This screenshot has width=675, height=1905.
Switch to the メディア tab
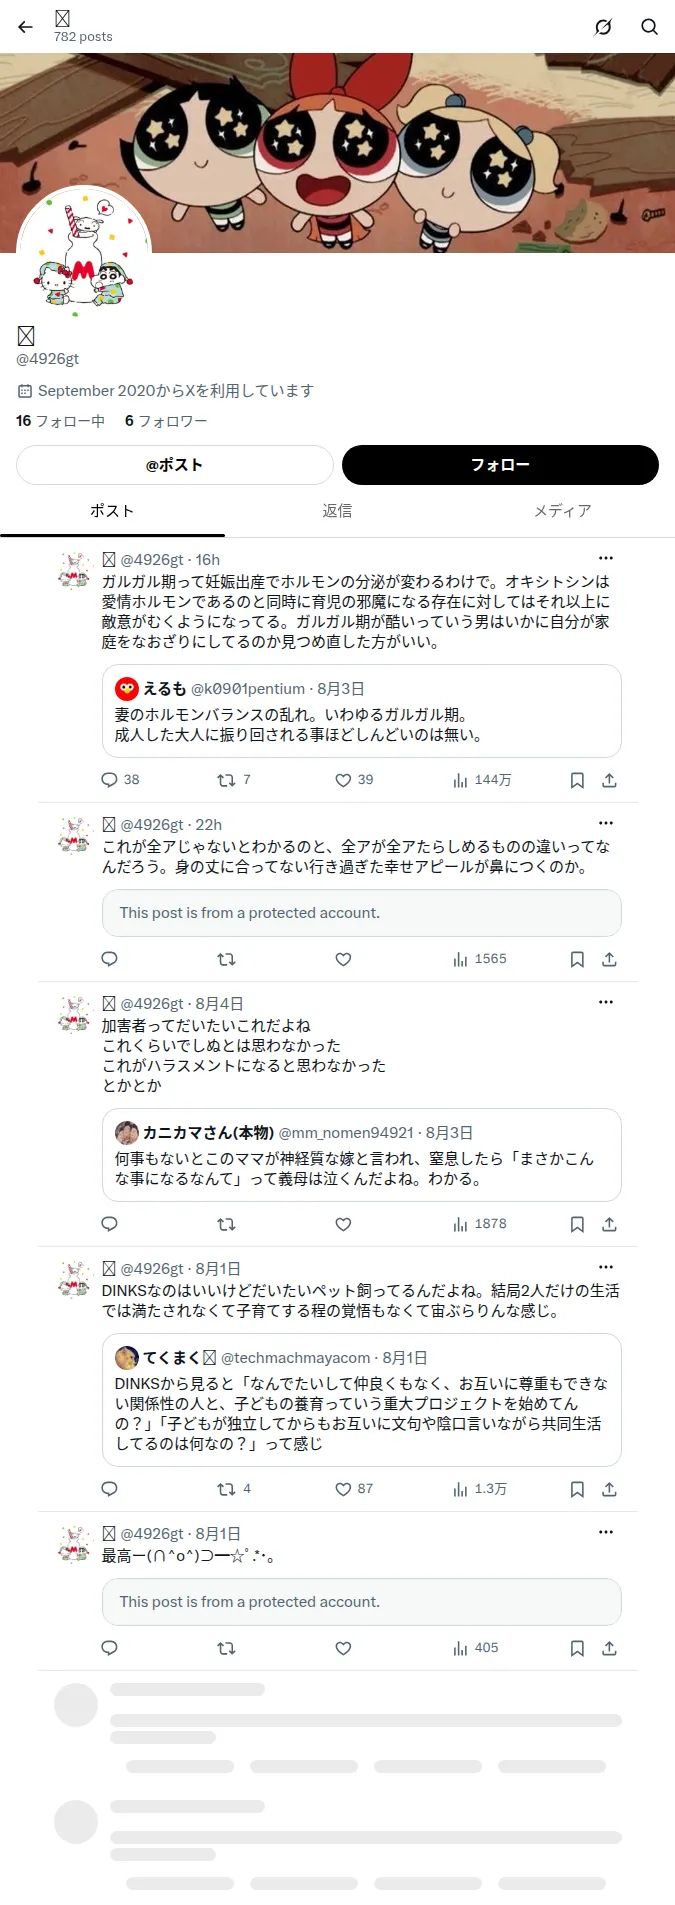tap(562, 511)
